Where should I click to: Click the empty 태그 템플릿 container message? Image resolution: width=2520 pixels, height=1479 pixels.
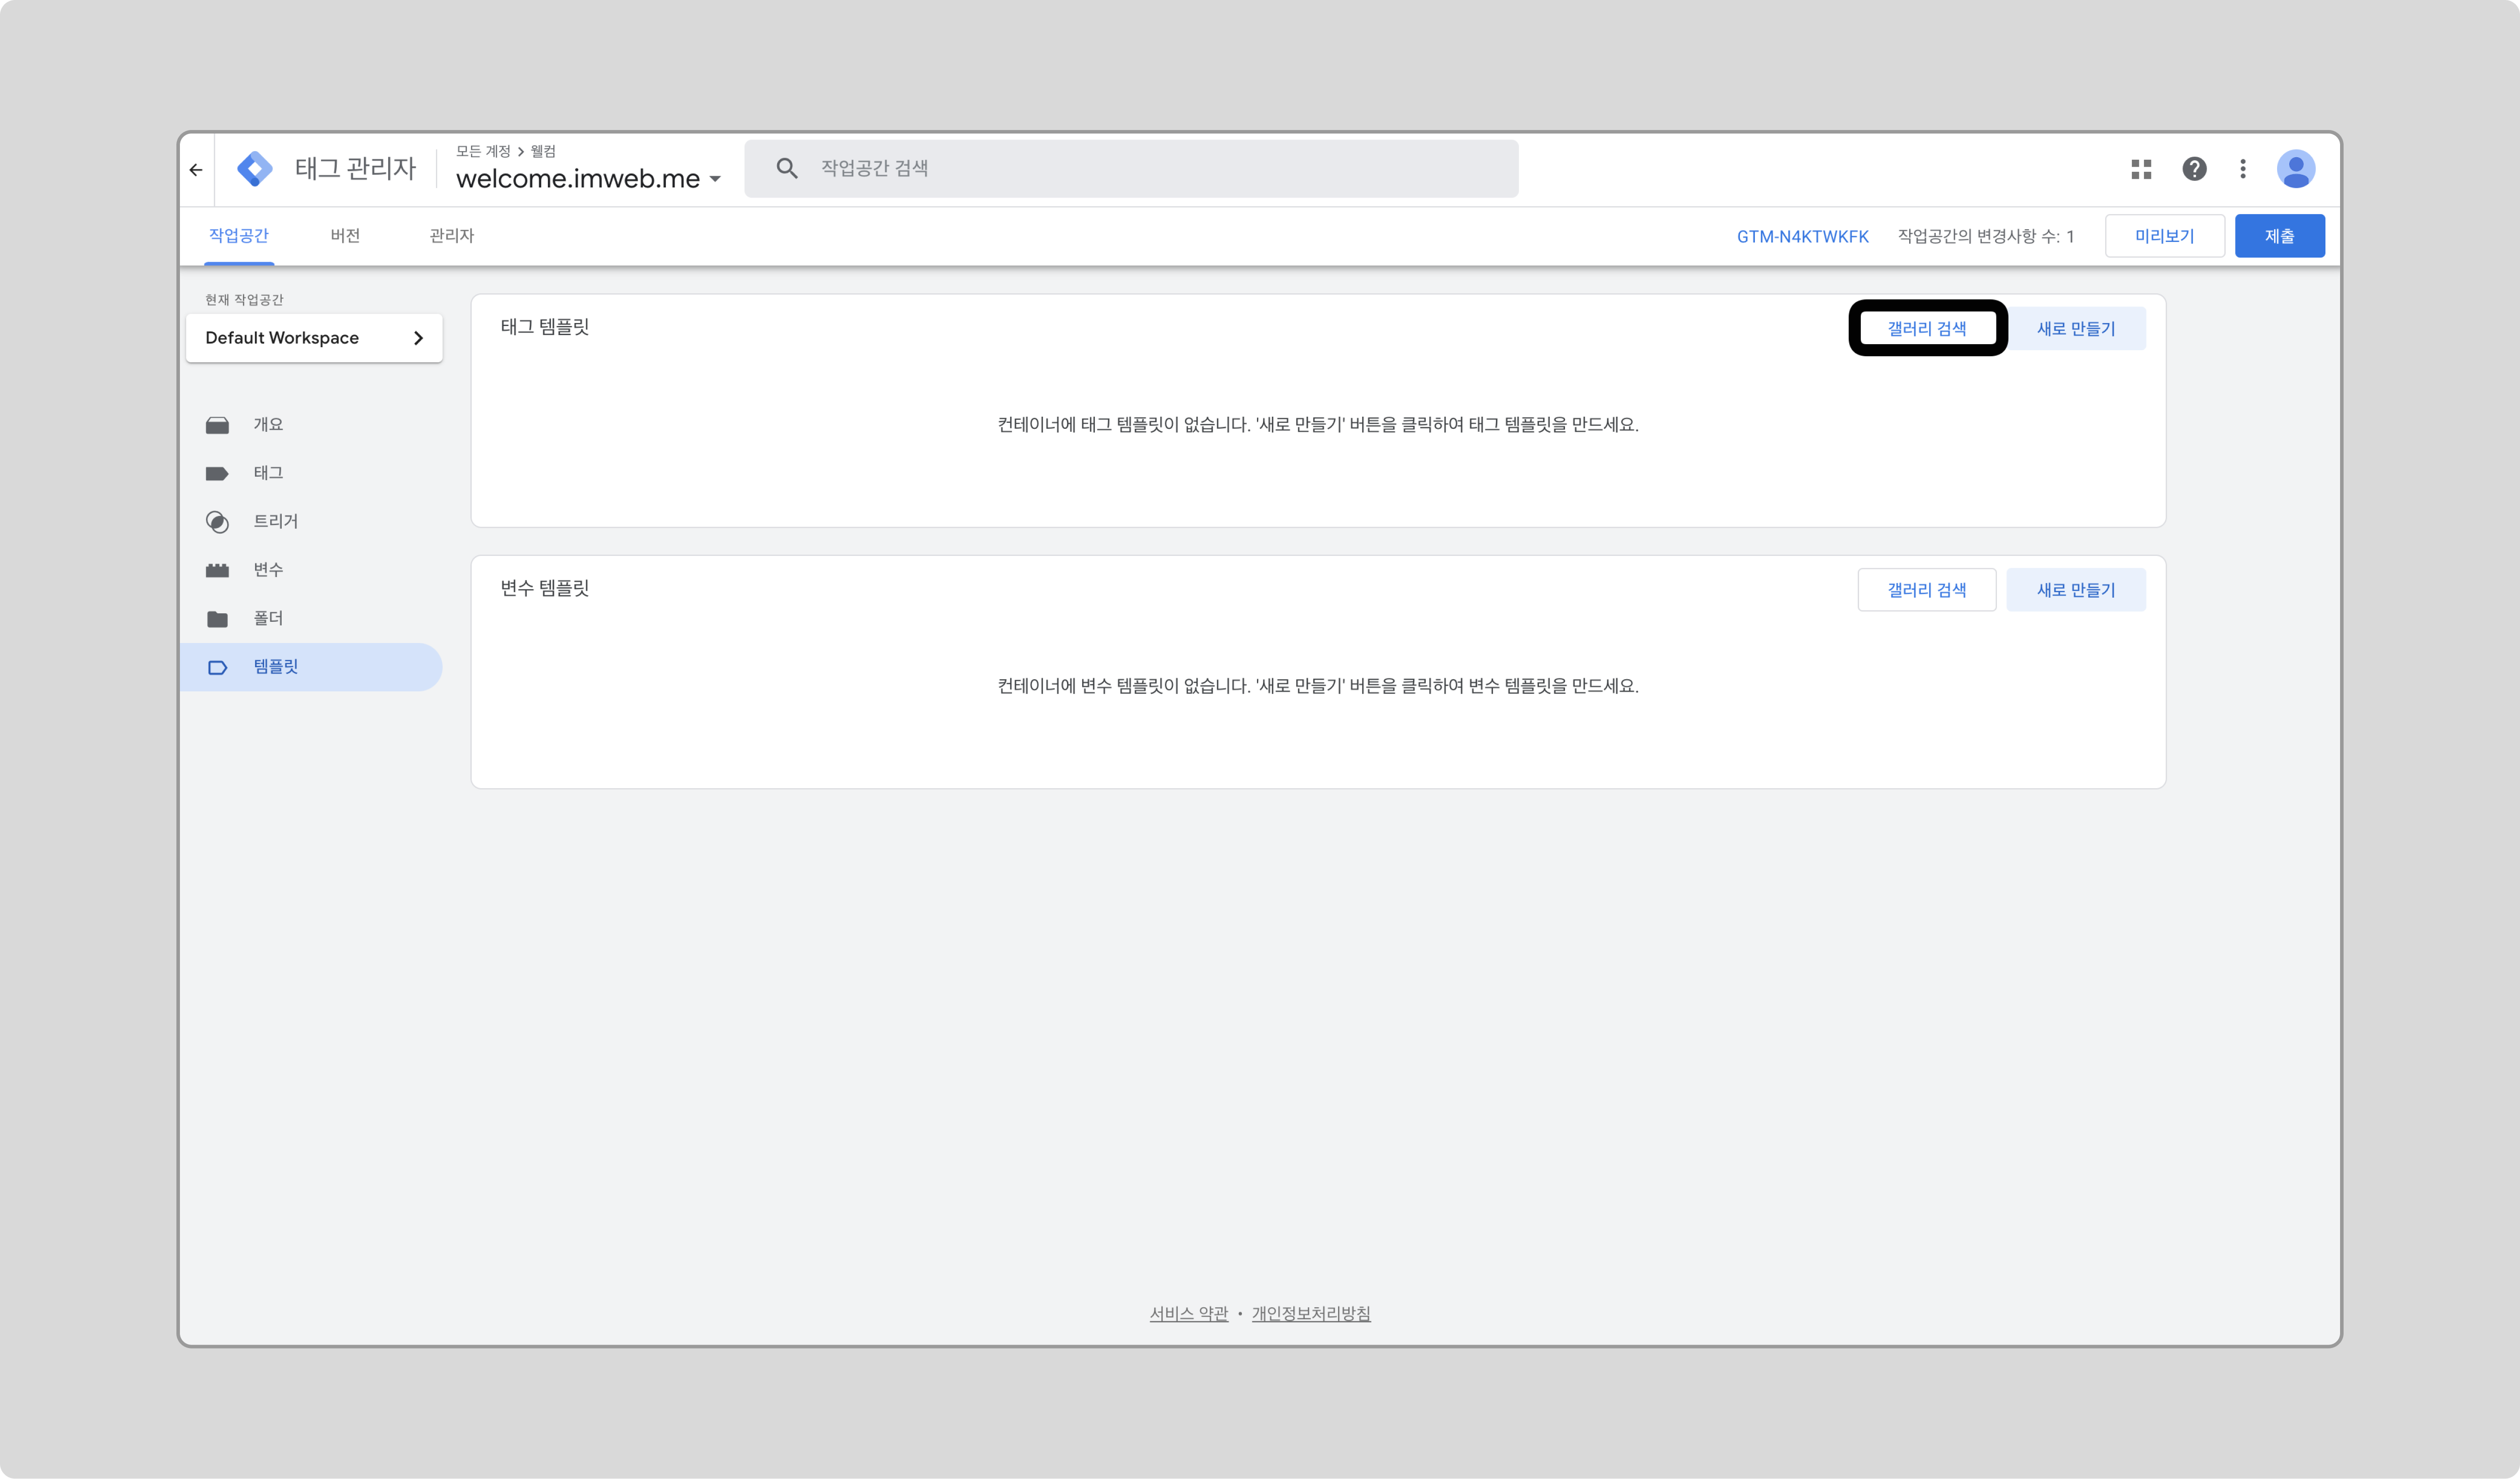coord(1318,425)
